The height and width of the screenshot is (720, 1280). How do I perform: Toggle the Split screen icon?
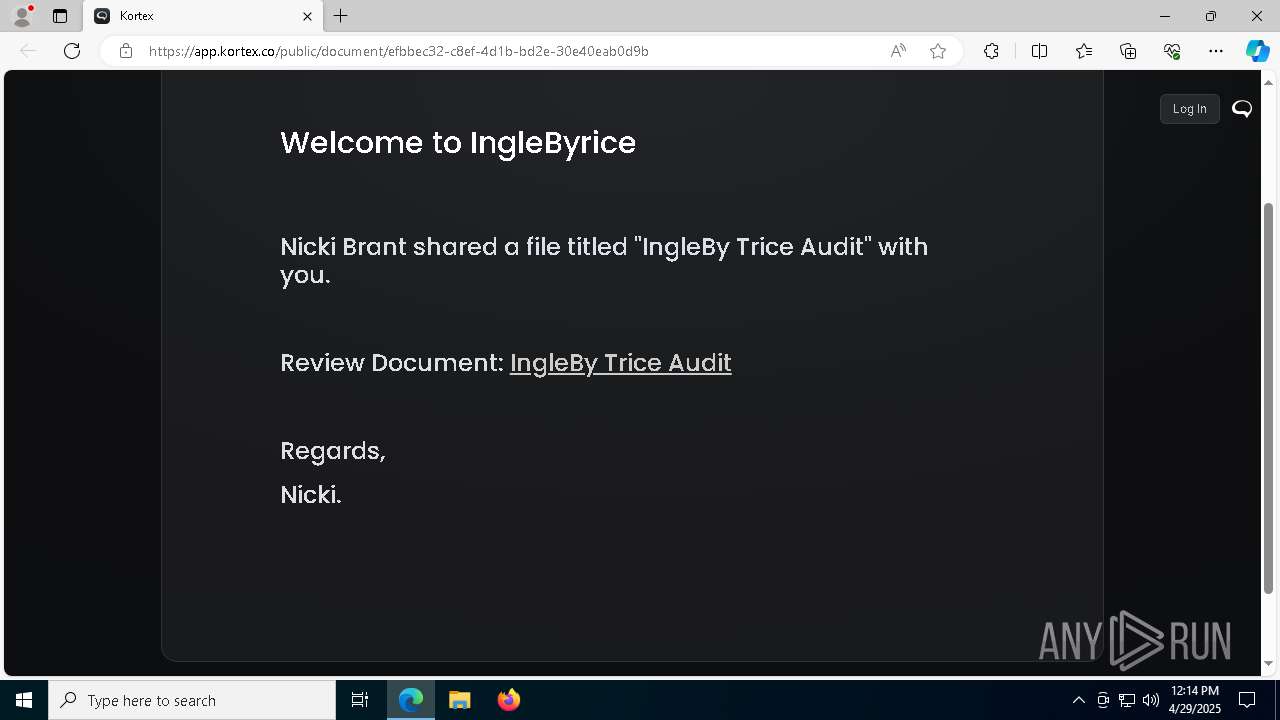coord(1039,51)
